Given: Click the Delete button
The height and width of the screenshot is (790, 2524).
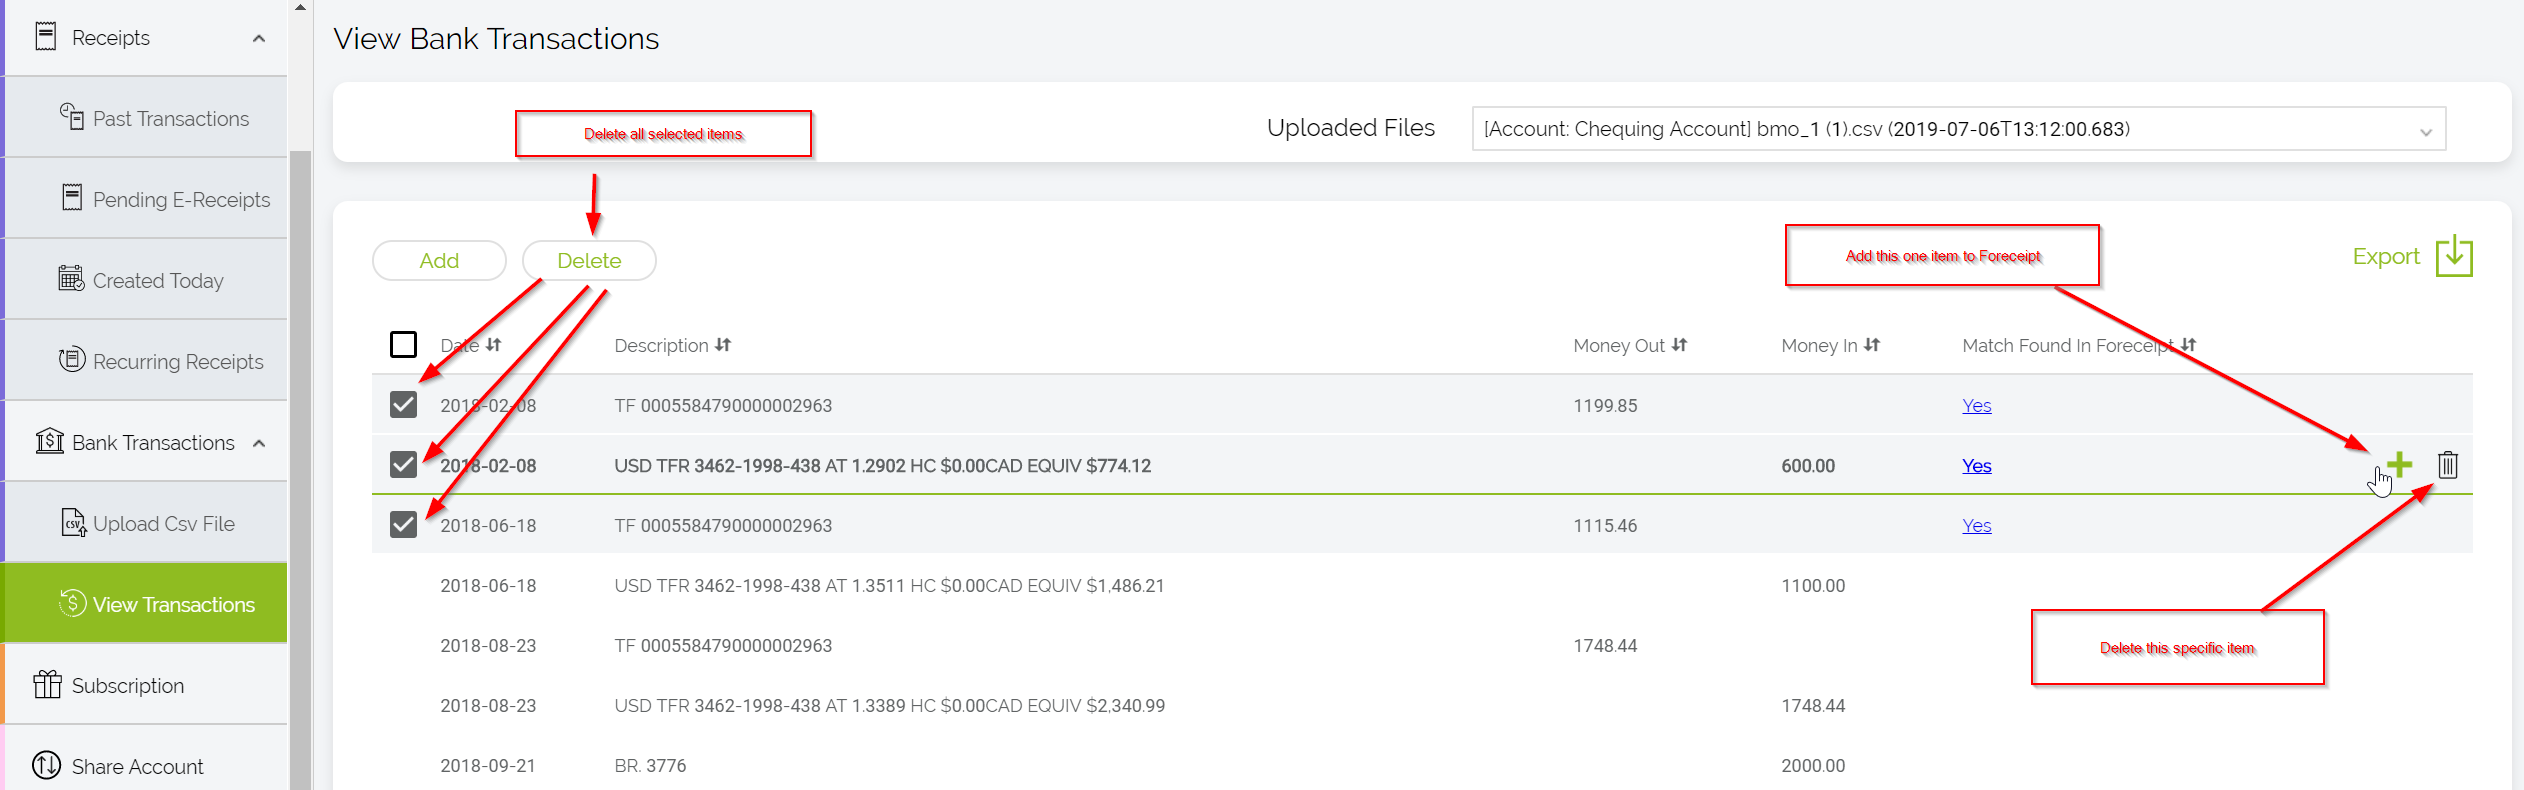Looking at the screenshot, I should [x=589, y=260].
